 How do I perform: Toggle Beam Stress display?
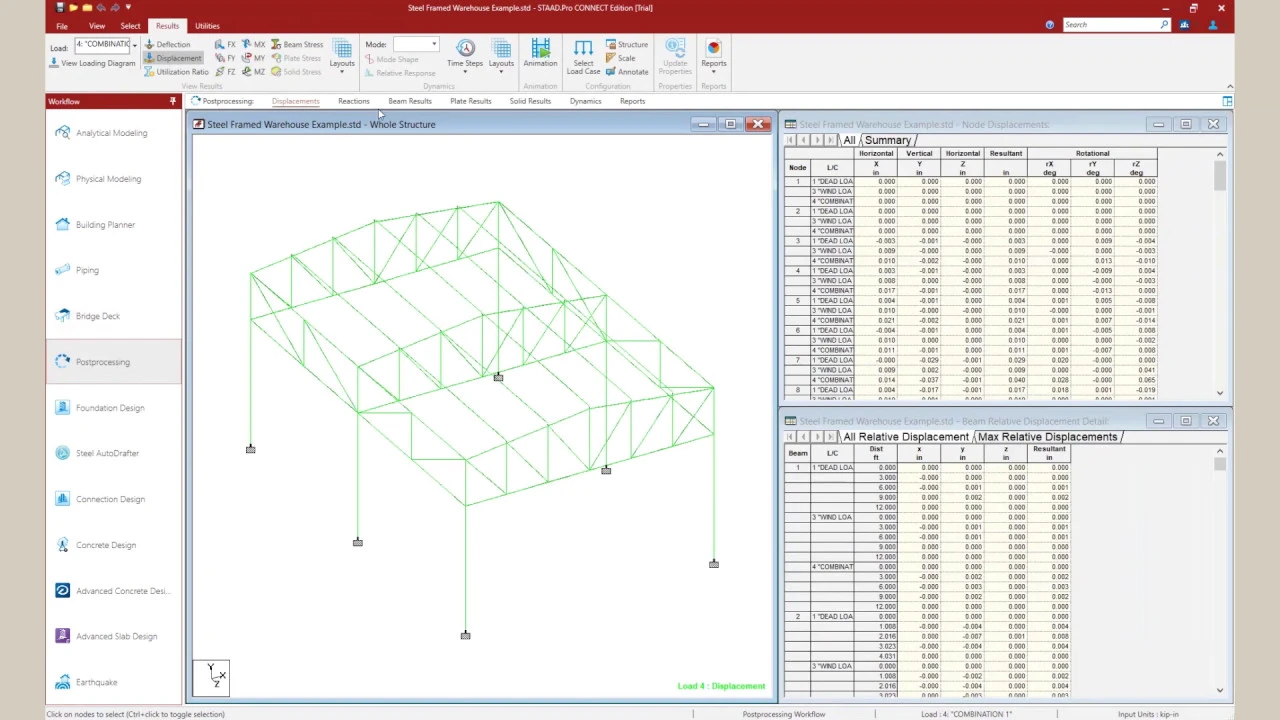pos(297,44)
